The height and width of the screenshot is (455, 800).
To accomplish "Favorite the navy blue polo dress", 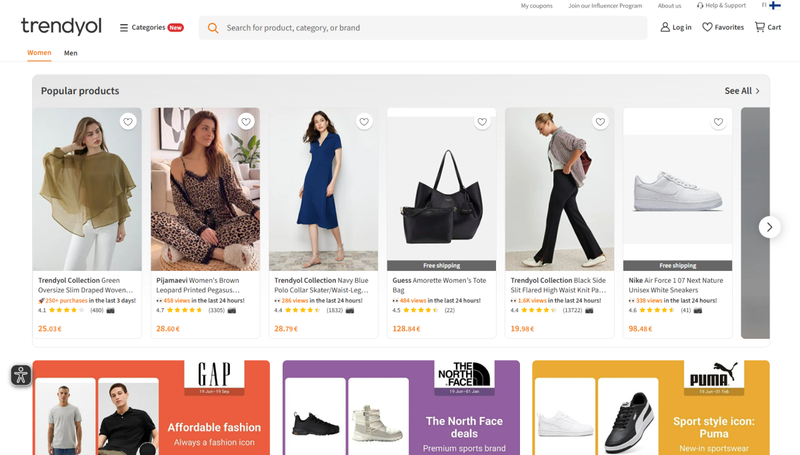I will click(364, 122).
